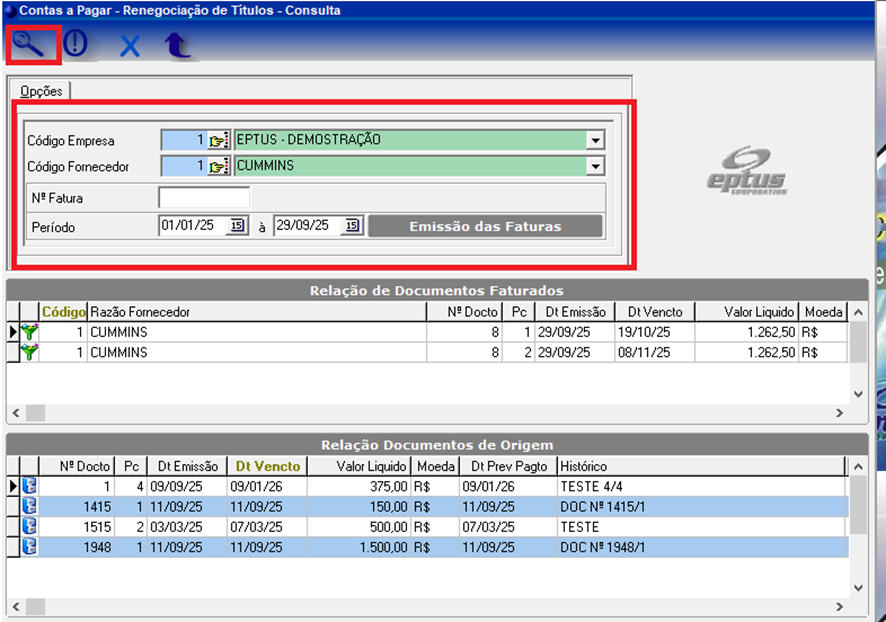Screen dimensions: 886x622
Task: Open calendar for Período end date
Action: [351, 226]
